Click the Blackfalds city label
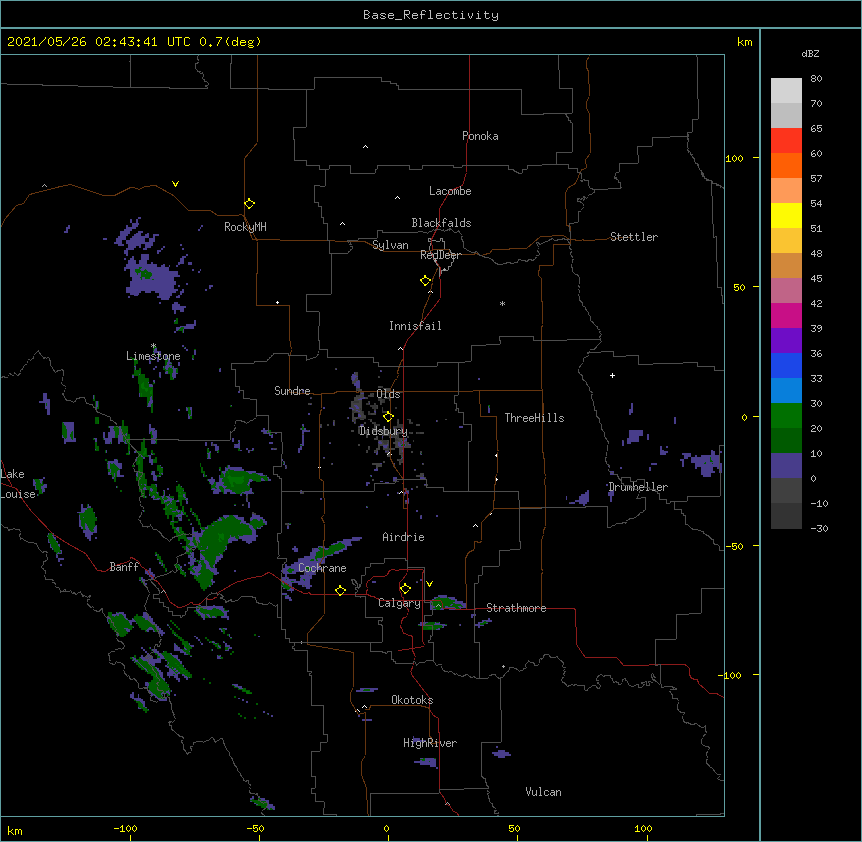 (441, 223)
